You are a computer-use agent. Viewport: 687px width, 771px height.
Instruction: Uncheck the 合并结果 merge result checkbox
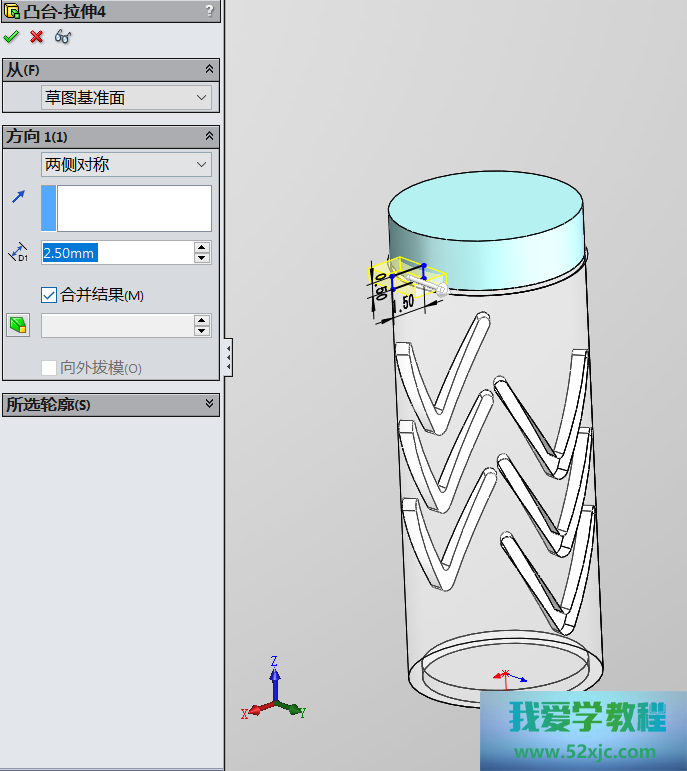coord(49,295)
